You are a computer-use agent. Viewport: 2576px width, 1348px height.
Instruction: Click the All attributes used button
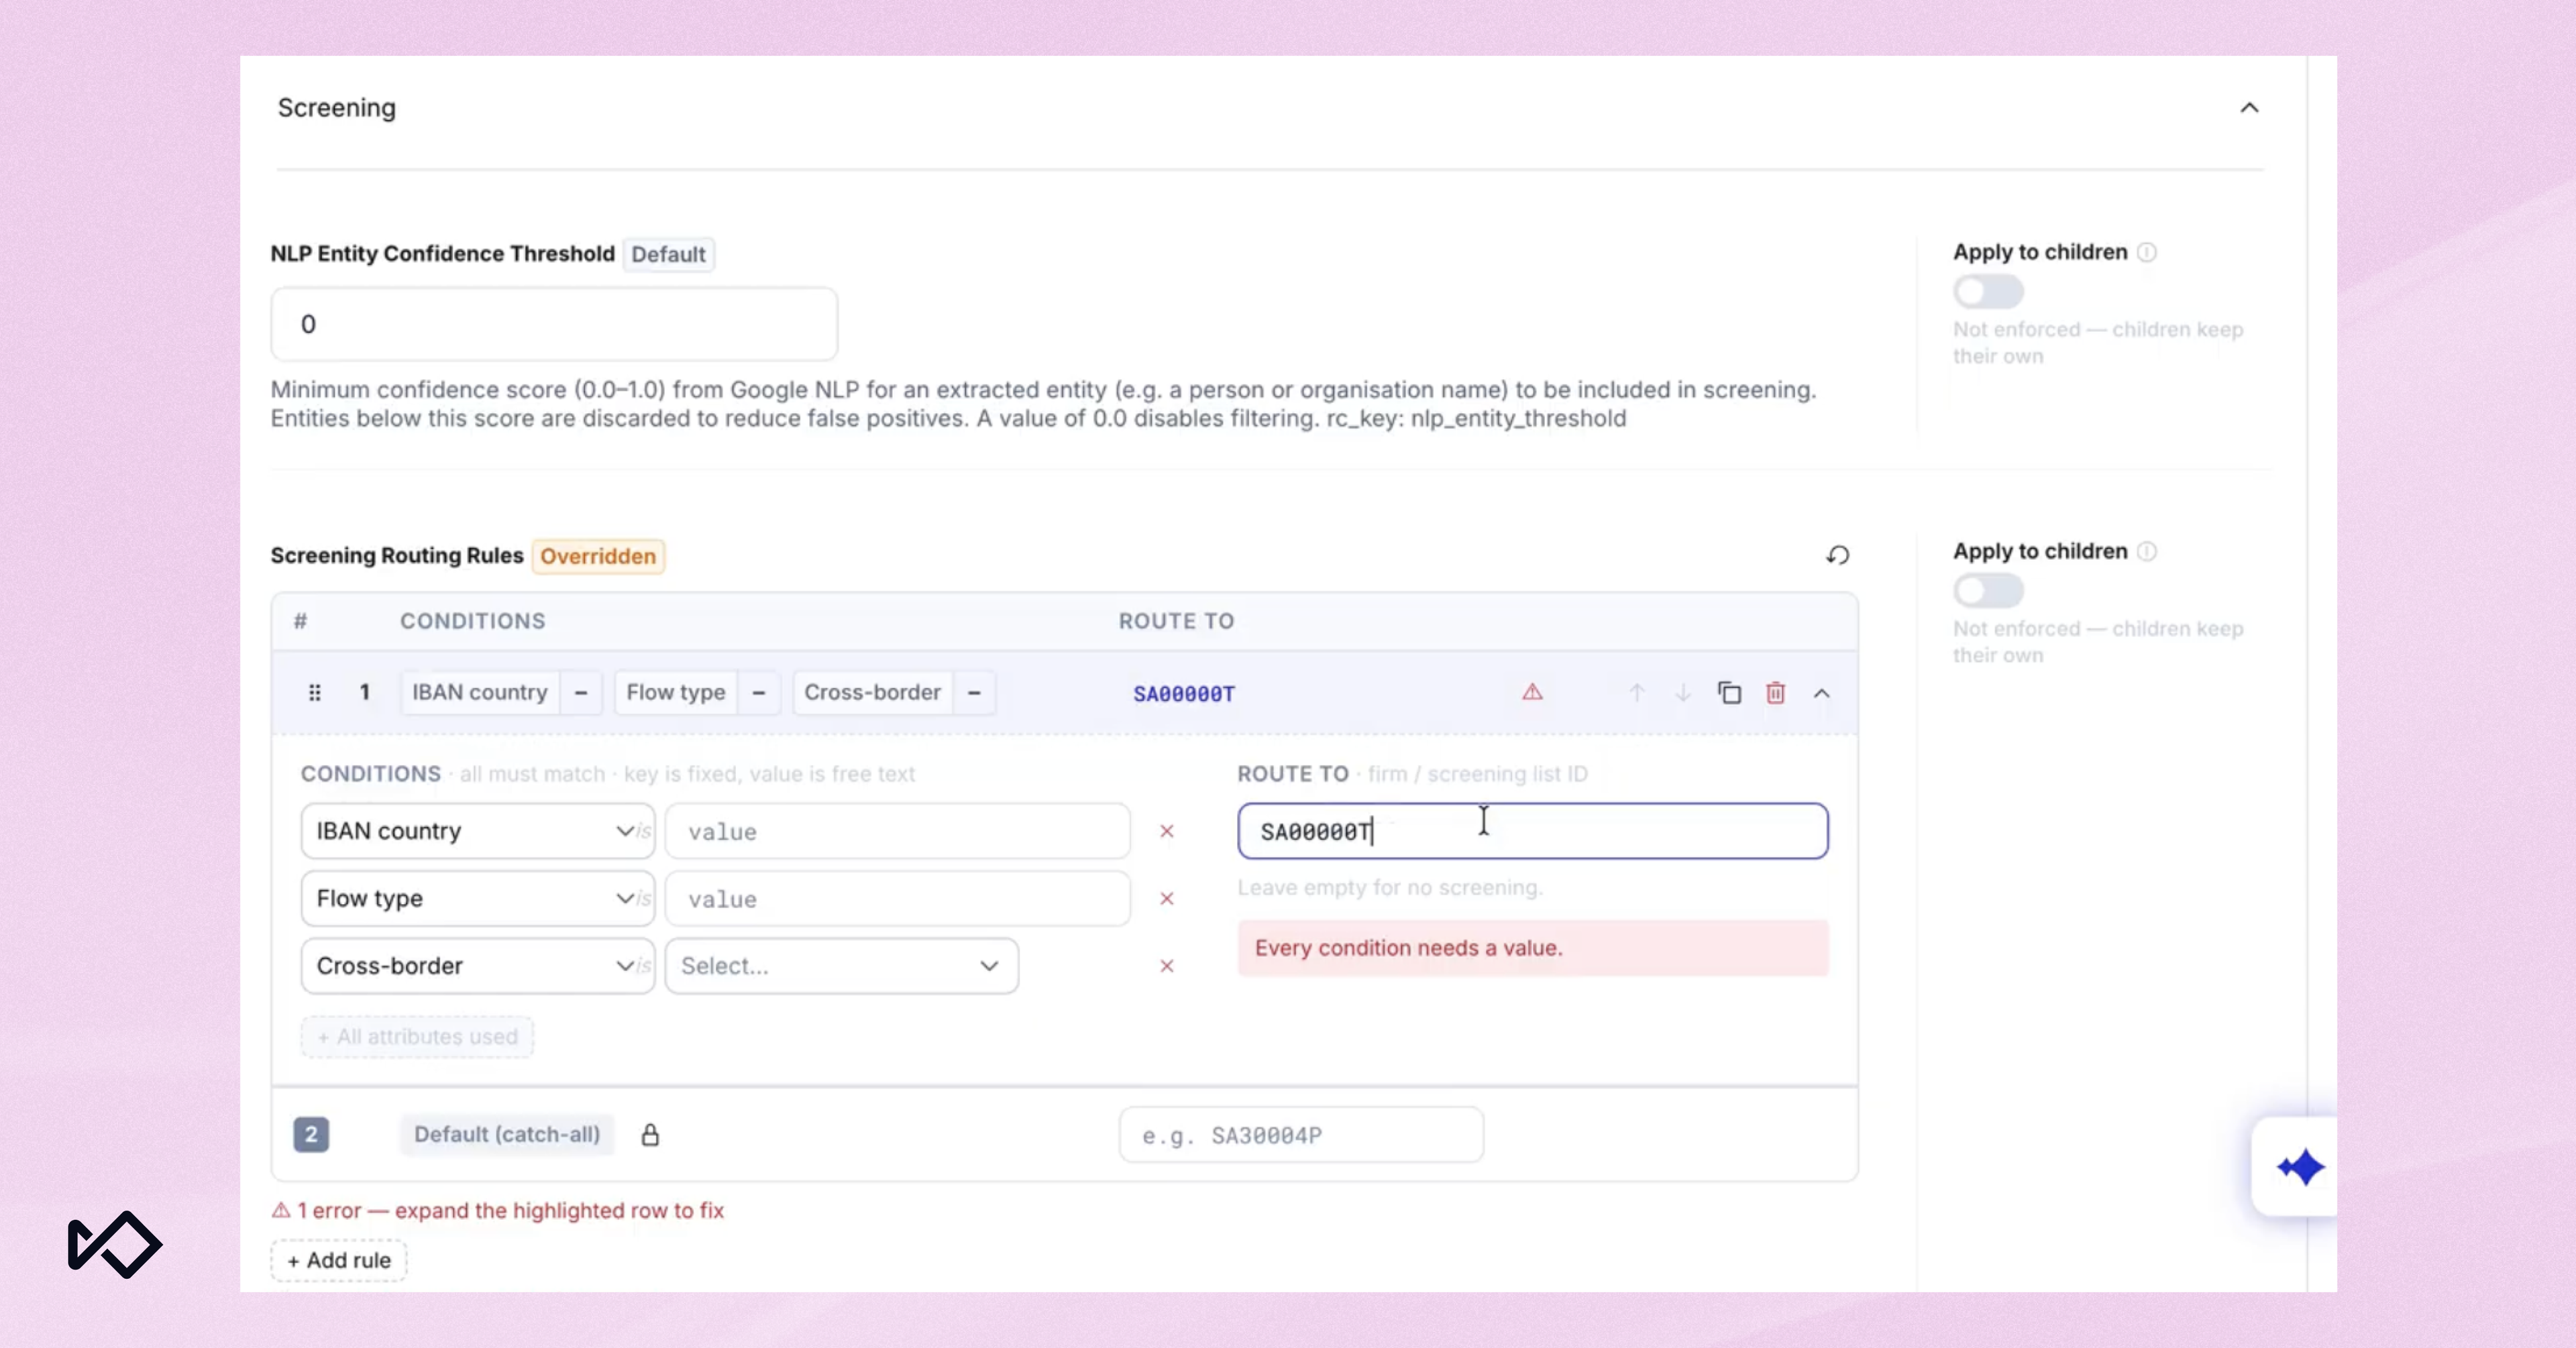[x=417, y=1037]
